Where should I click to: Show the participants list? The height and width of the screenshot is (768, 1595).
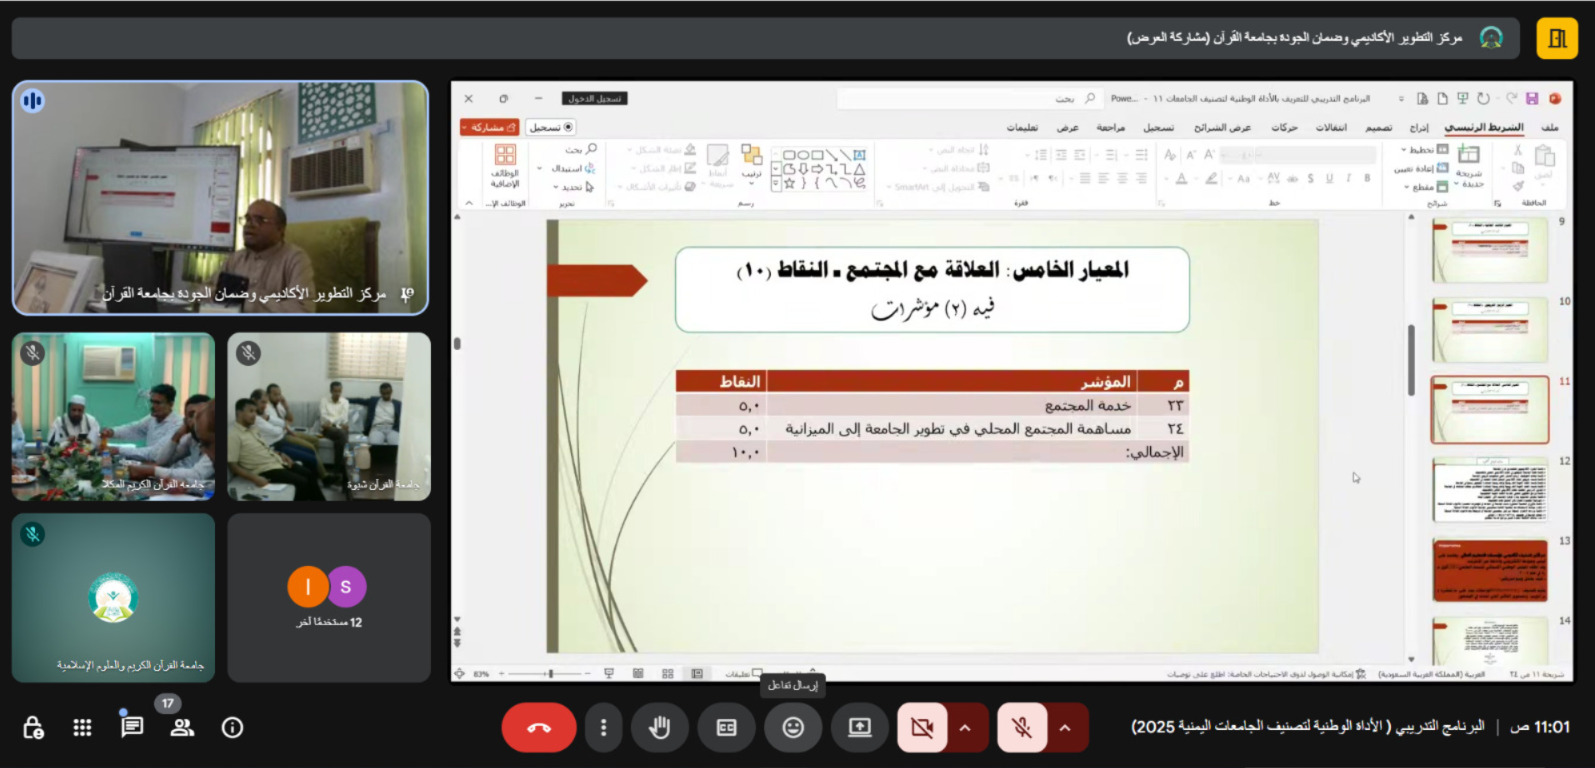point(182,728)
